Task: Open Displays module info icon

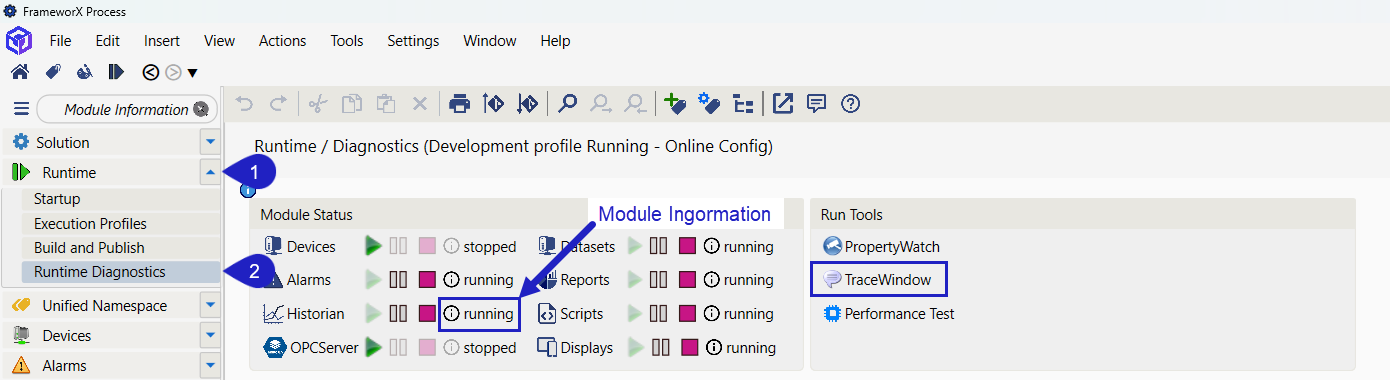Action: [714, 348]
